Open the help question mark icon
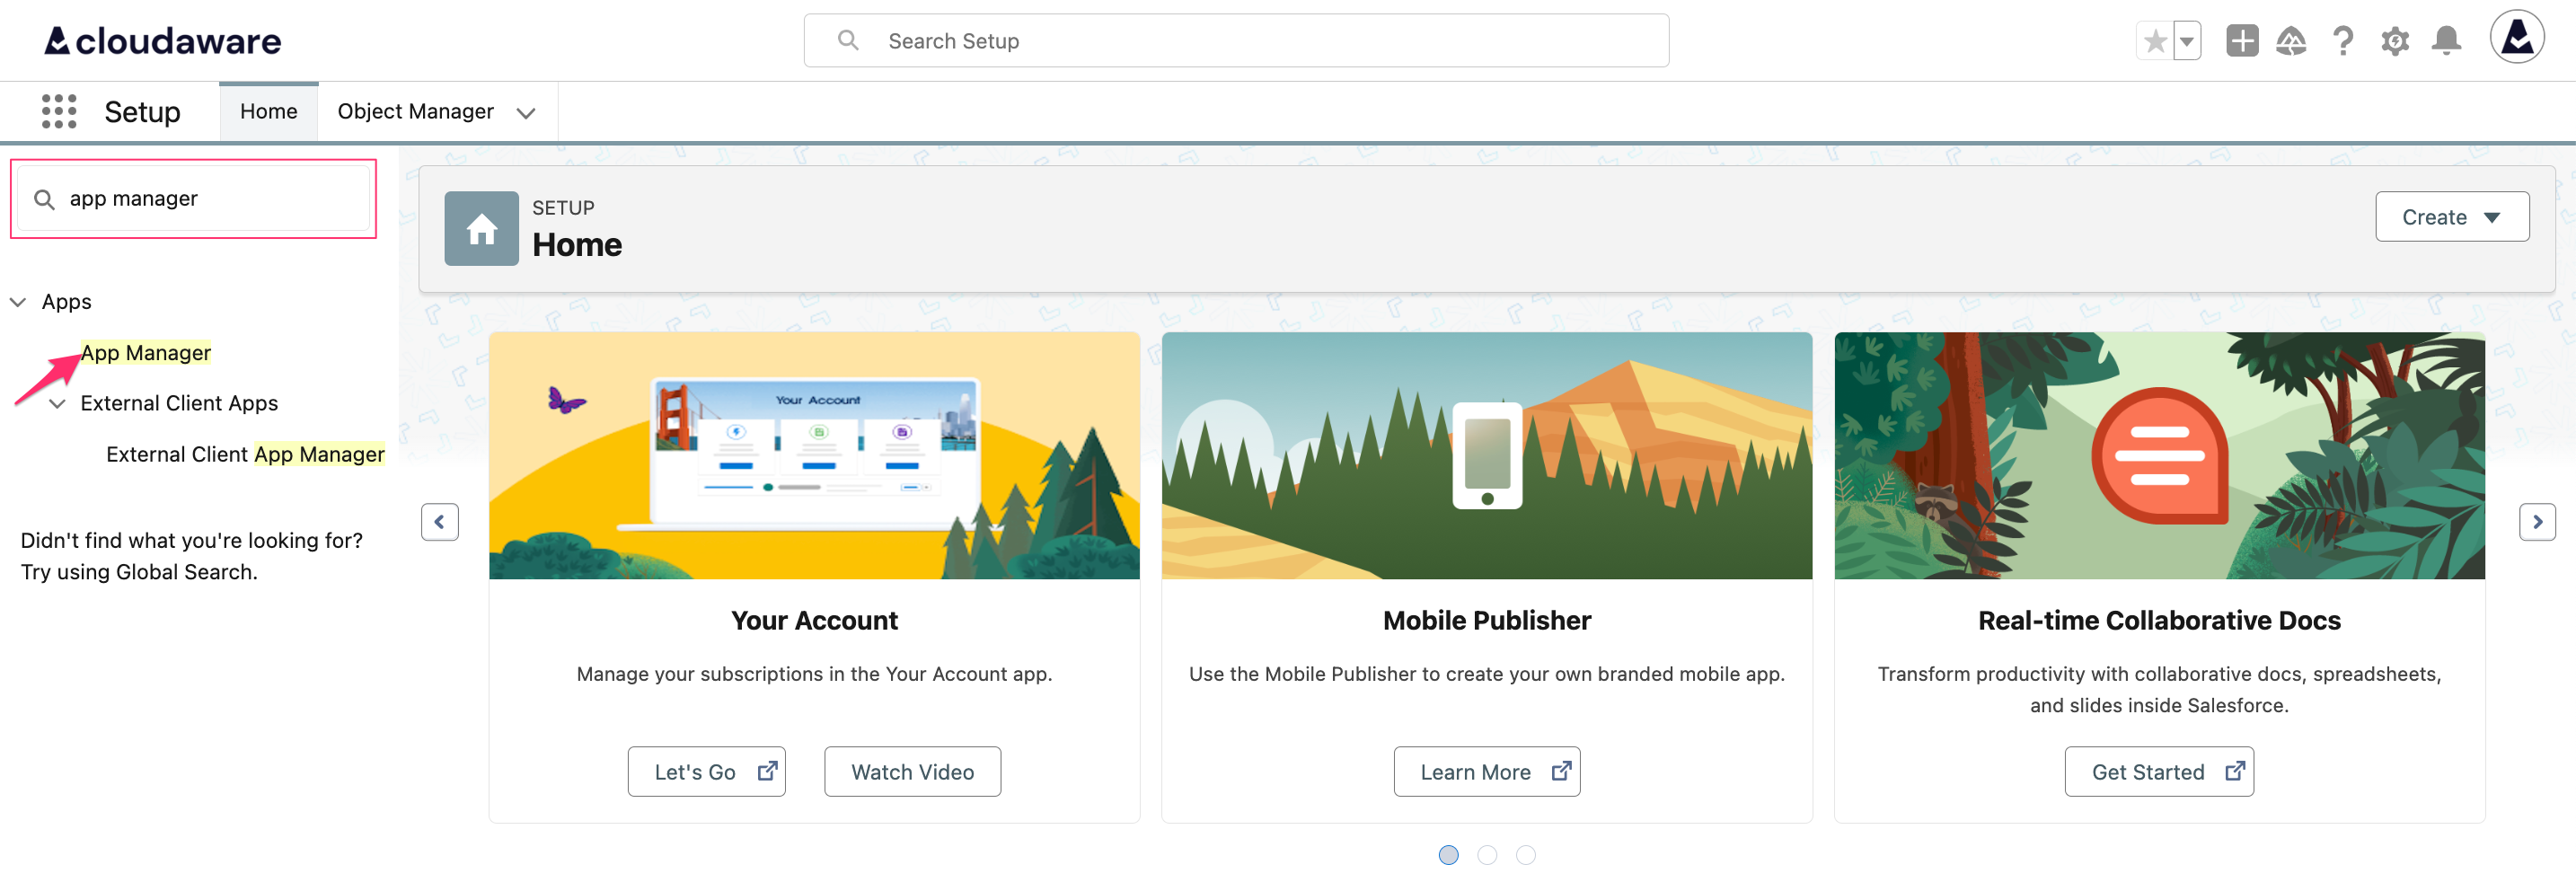The image size is (2576, 891). [x=2342, y=41]
